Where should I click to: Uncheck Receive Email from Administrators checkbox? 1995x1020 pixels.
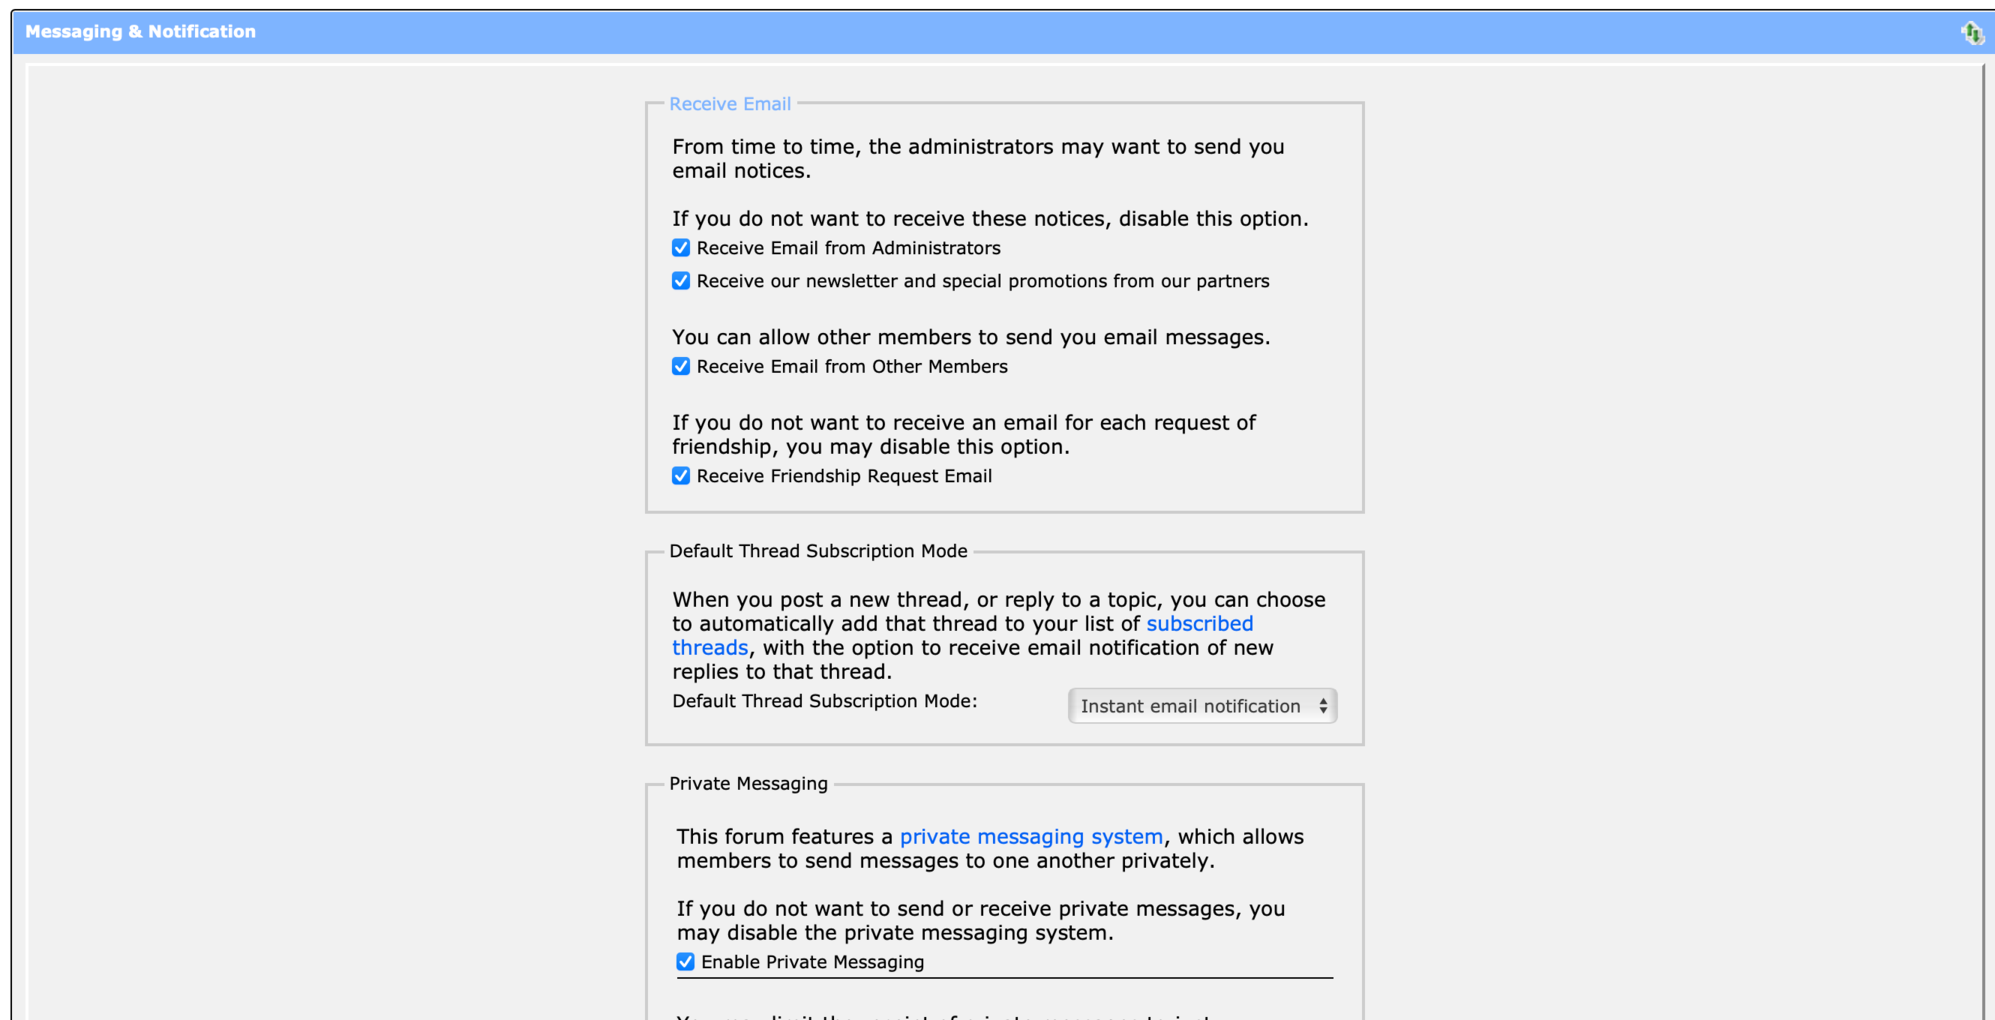pos(681,248)
